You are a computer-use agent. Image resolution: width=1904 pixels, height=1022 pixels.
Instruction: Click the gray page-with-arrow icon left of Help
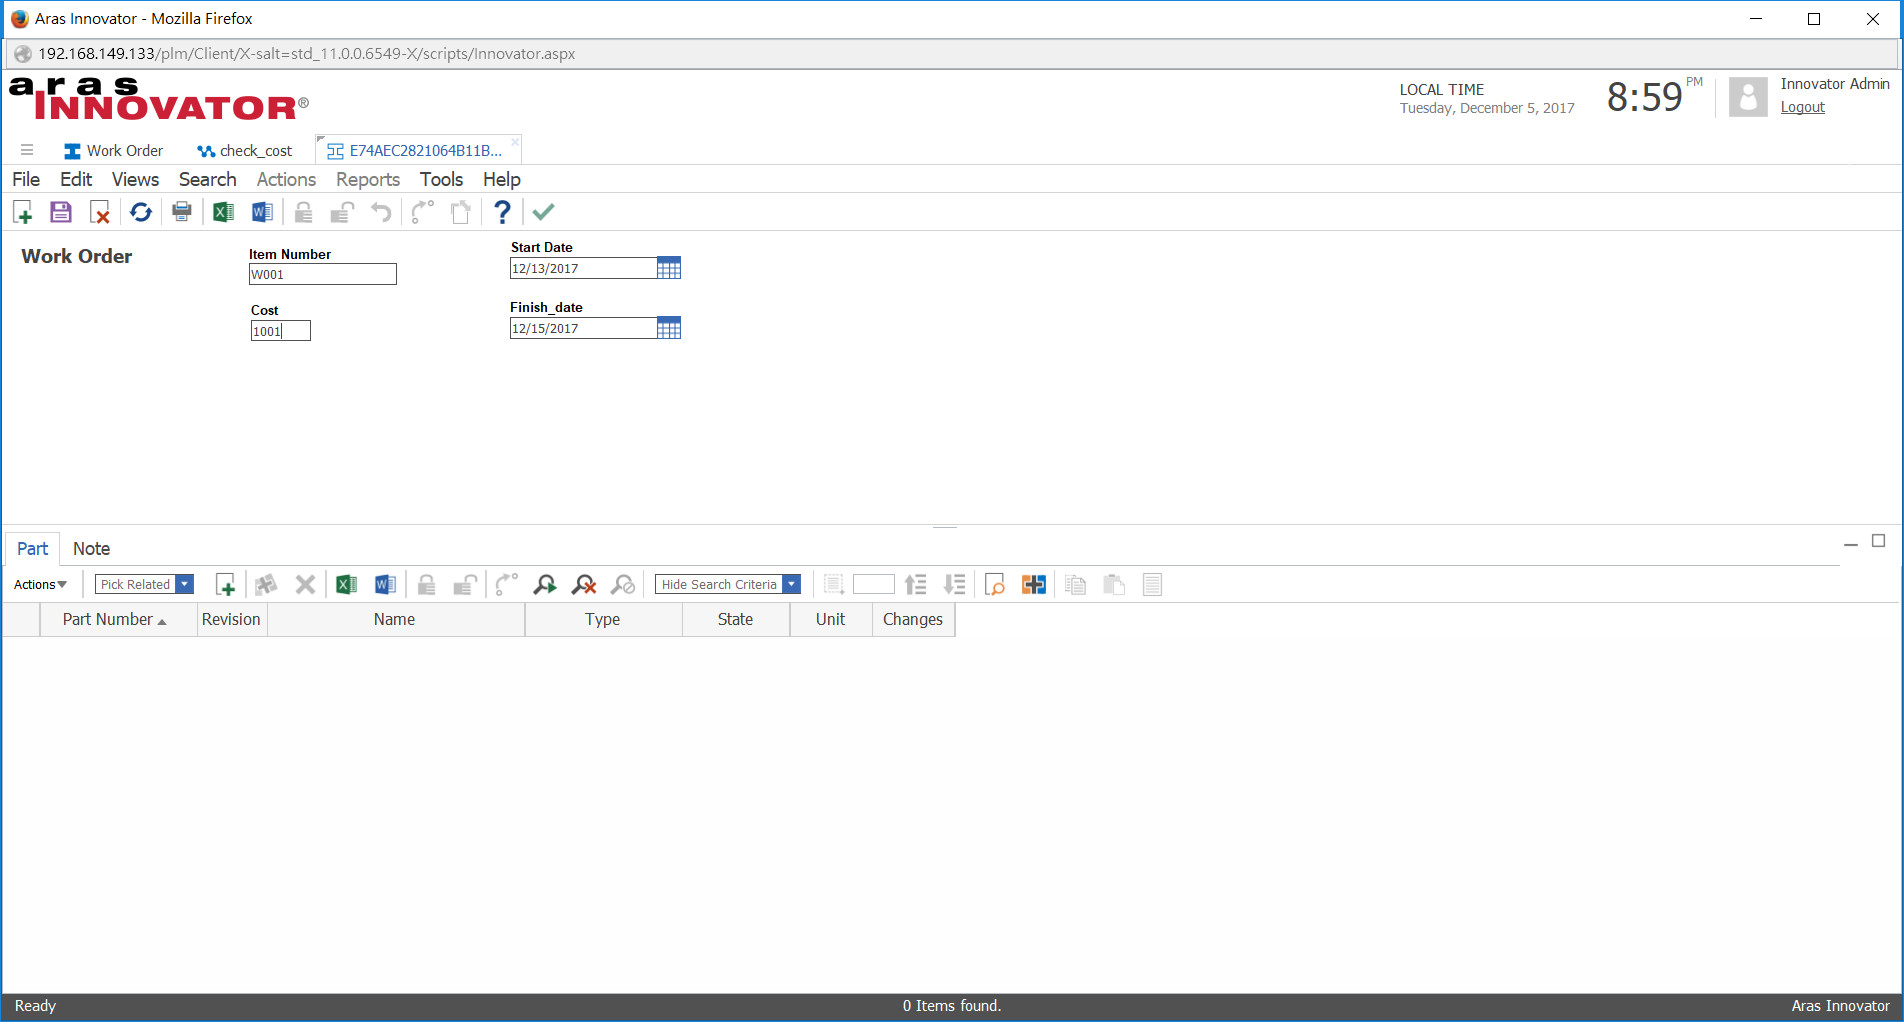pyautogui.click(x=461, y=212)
